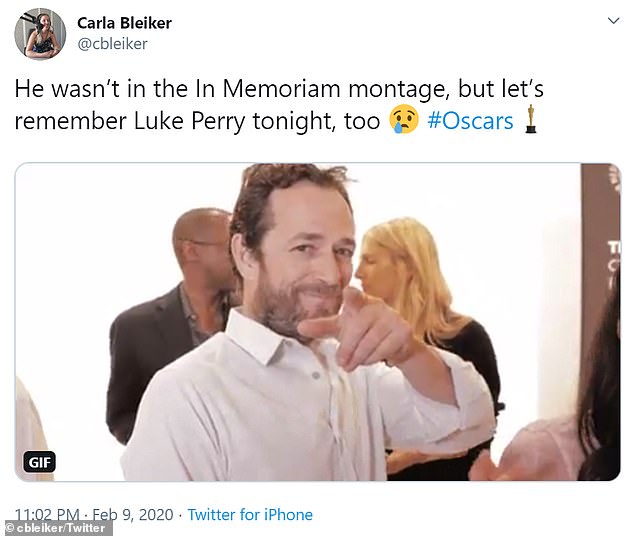The image size is (634, 536).
Task: Open the Carla Bleiker display name link
Action: point(125,23)
